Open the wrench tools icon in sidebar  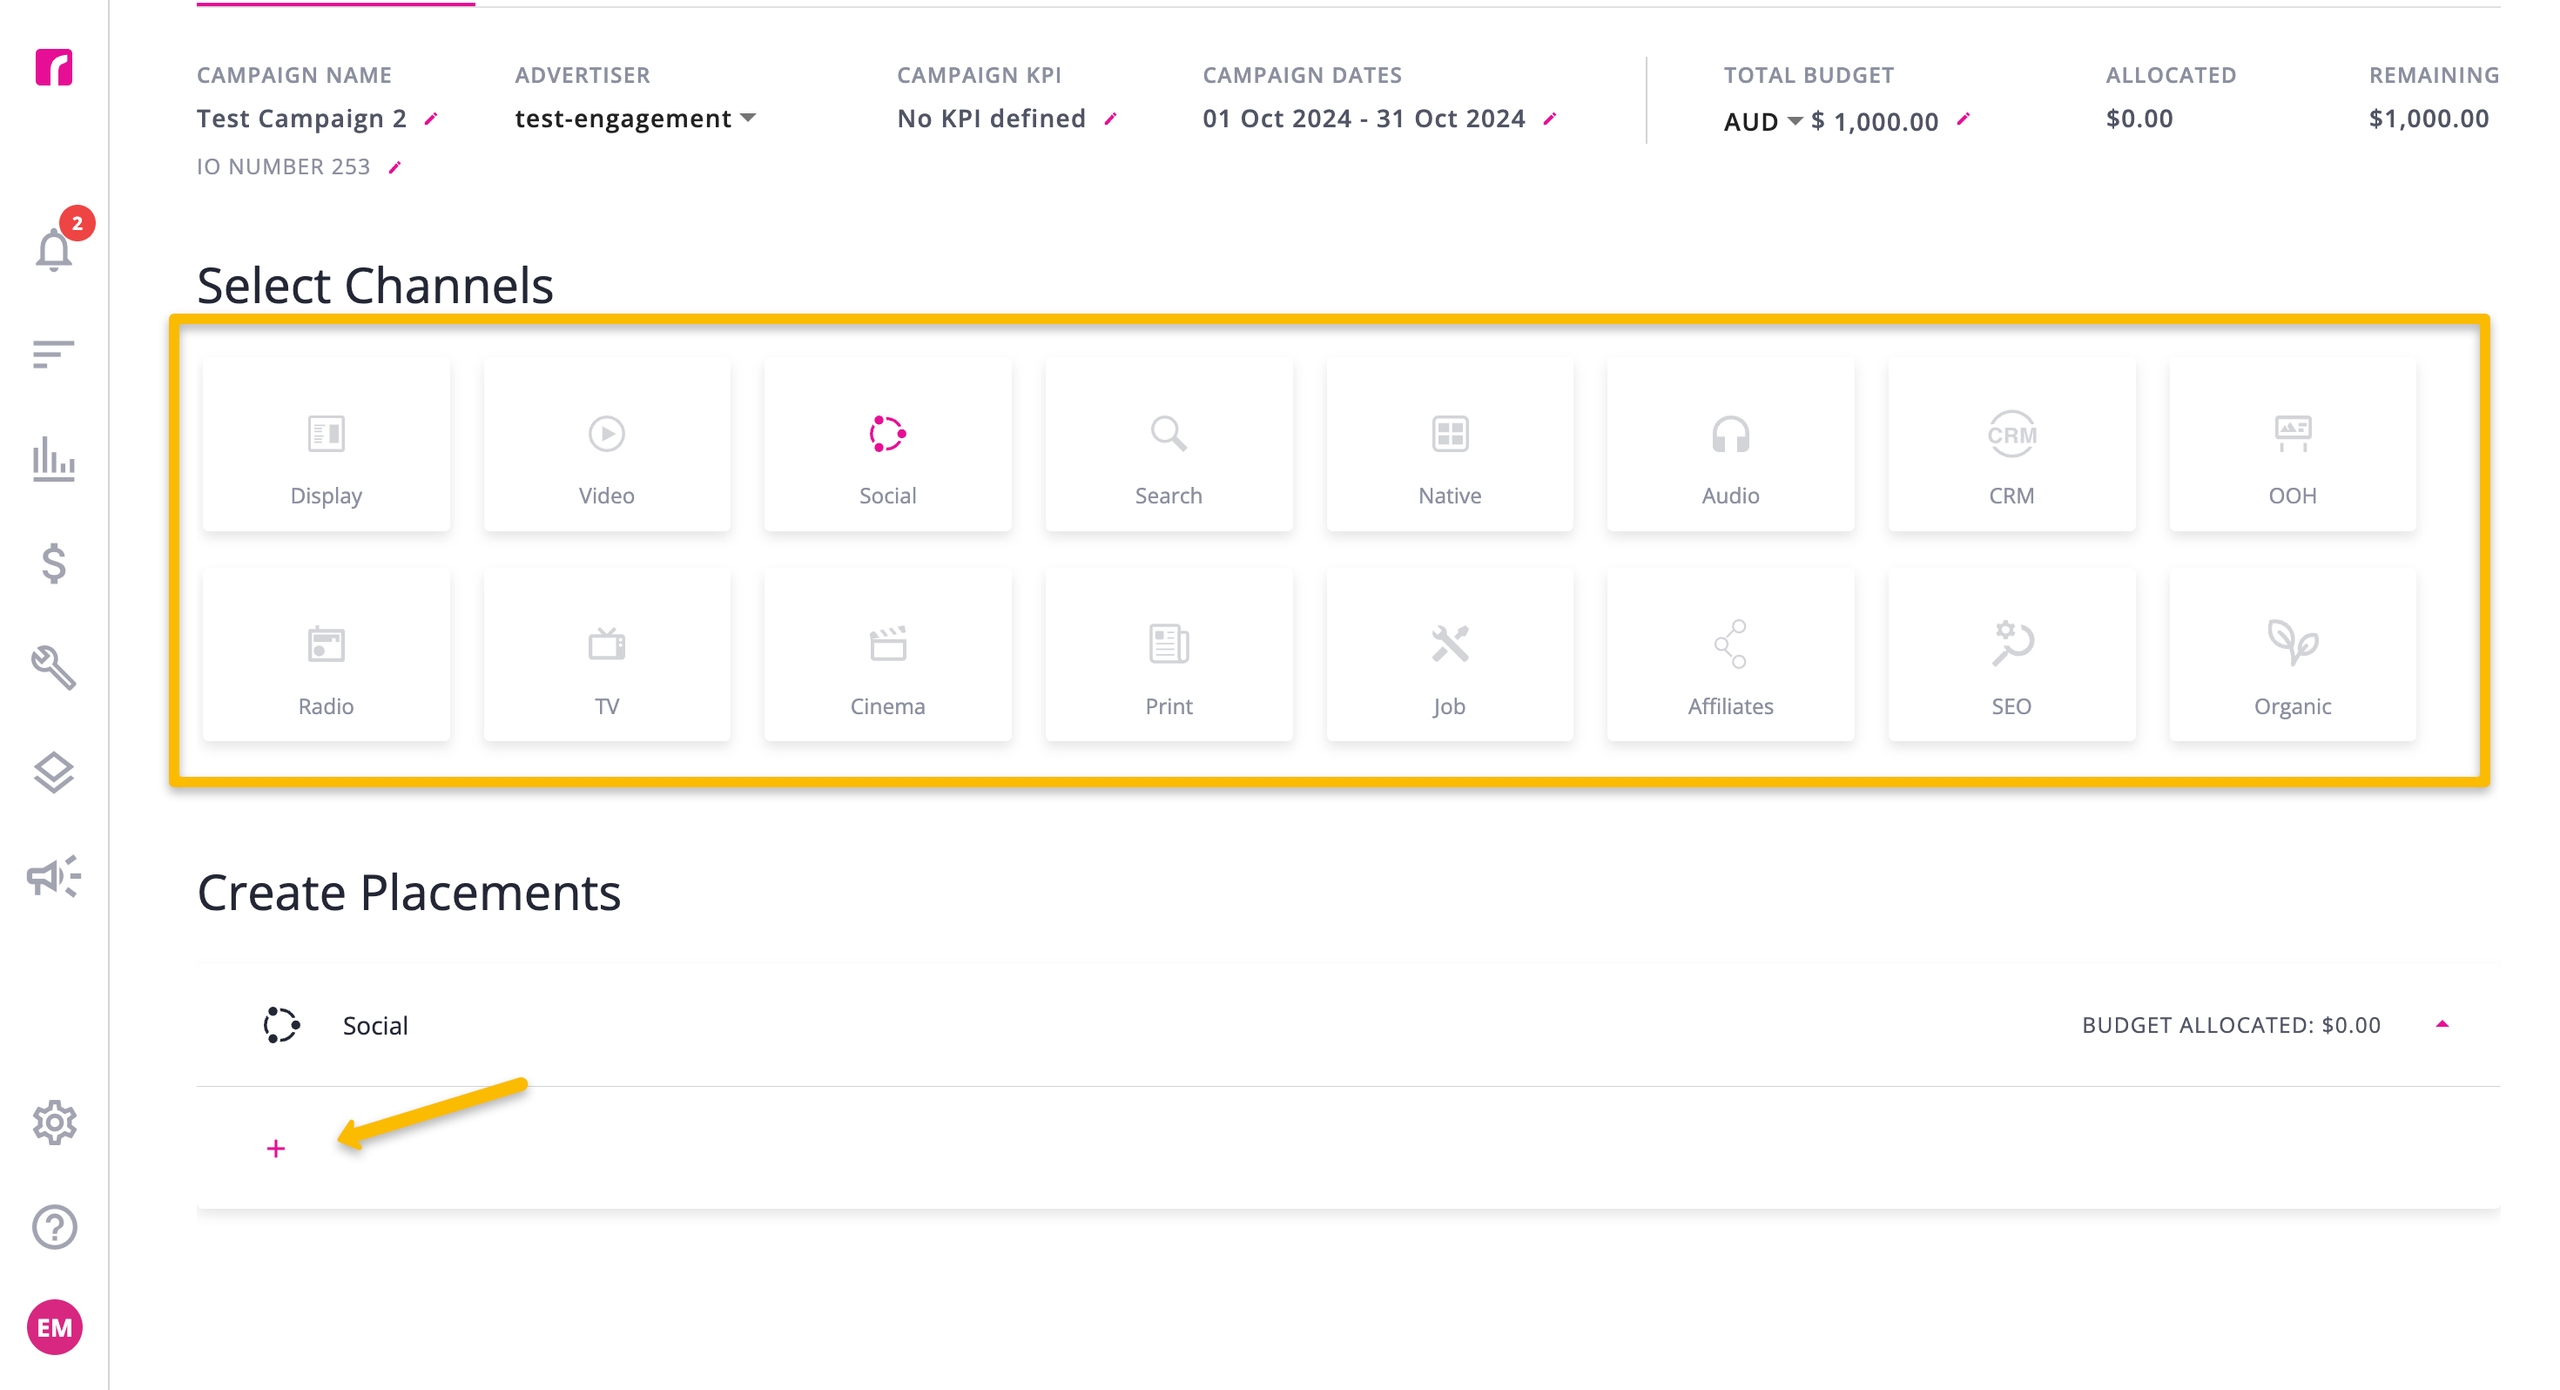[x=54, y=668]
